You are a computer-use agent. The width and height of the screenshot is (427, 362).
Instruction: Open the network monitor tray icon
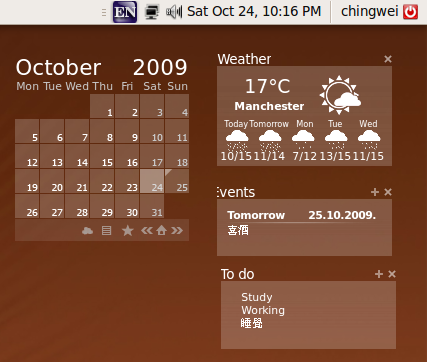click(x=152, y=12)
